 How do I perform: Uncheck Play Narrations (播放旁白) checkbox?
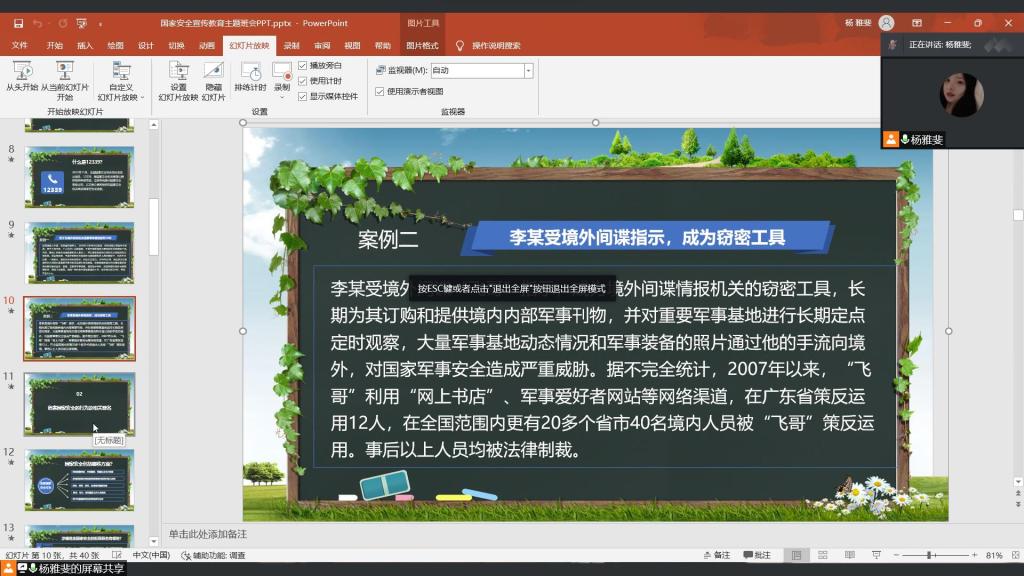tap(303, 65)
